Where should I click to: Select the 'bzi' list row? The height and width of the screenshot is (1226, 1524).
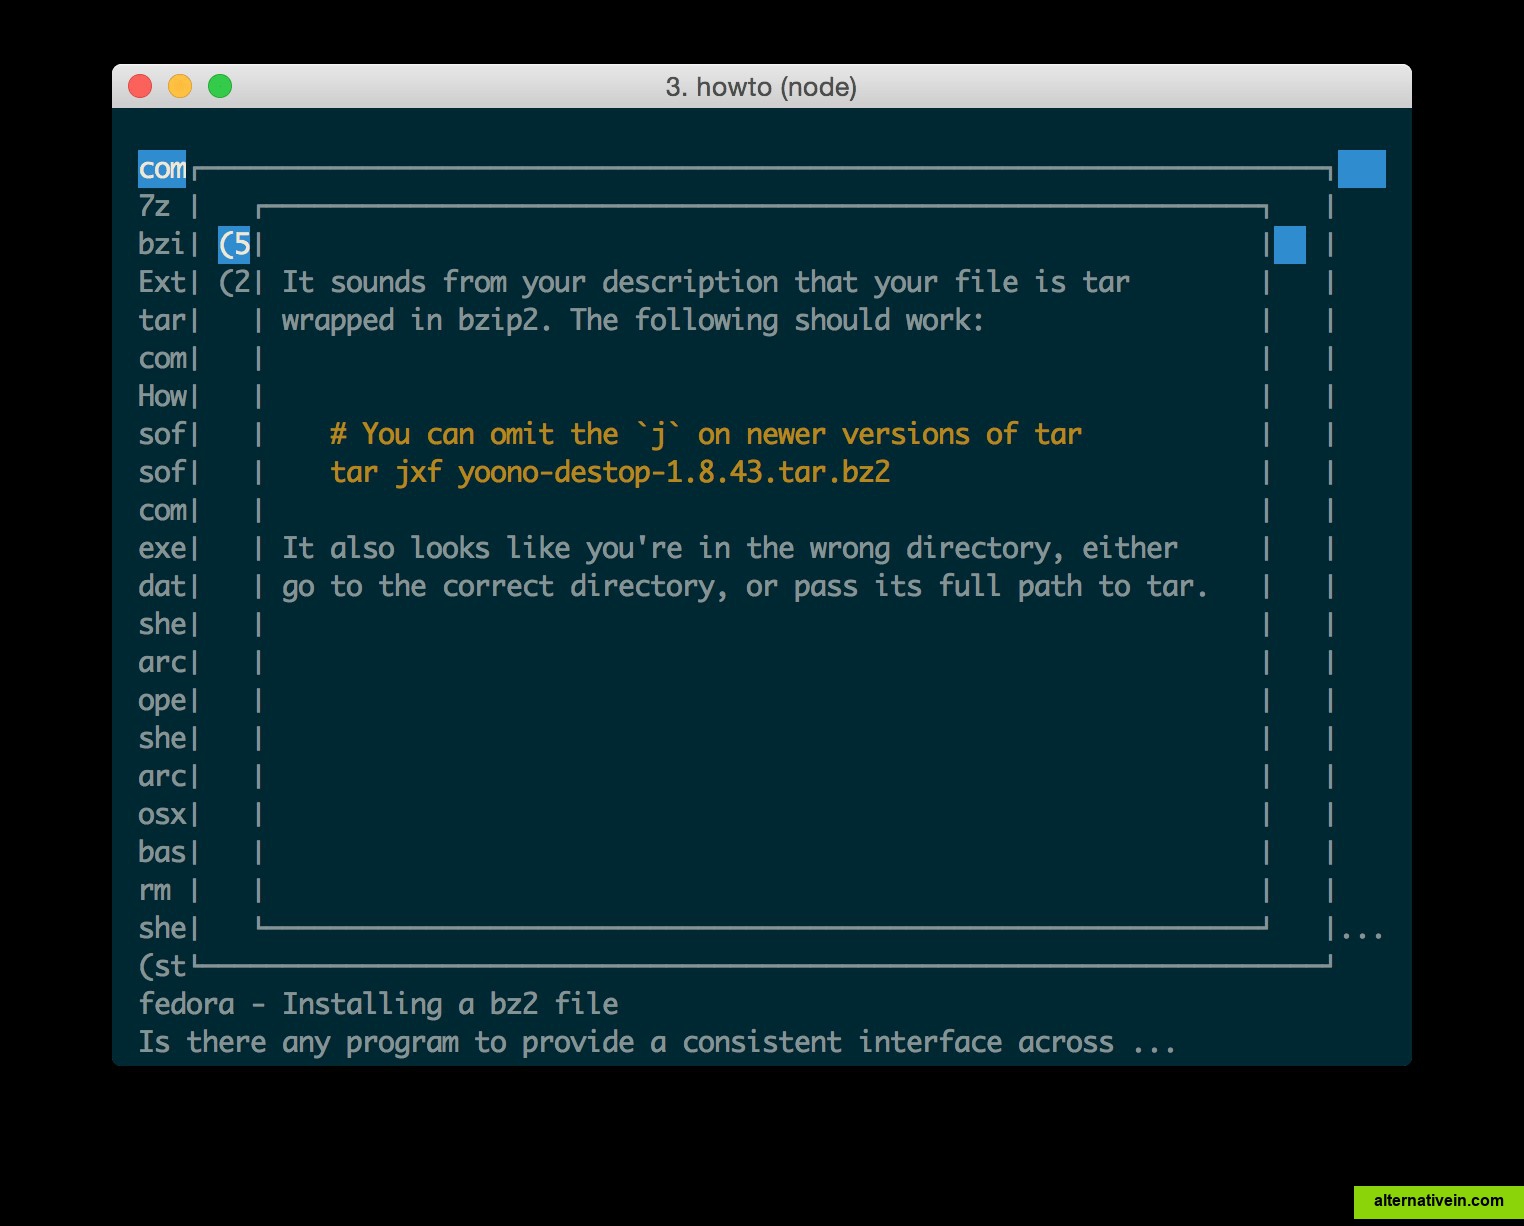[162, 245]
